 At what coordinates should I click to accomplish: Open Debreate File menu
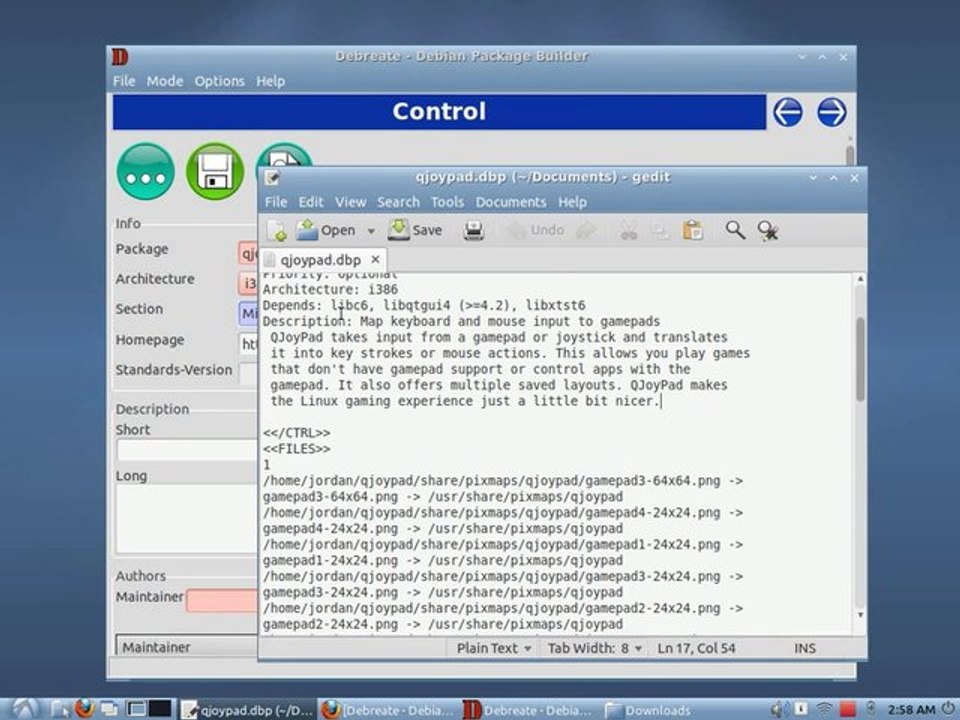[124, 81]
